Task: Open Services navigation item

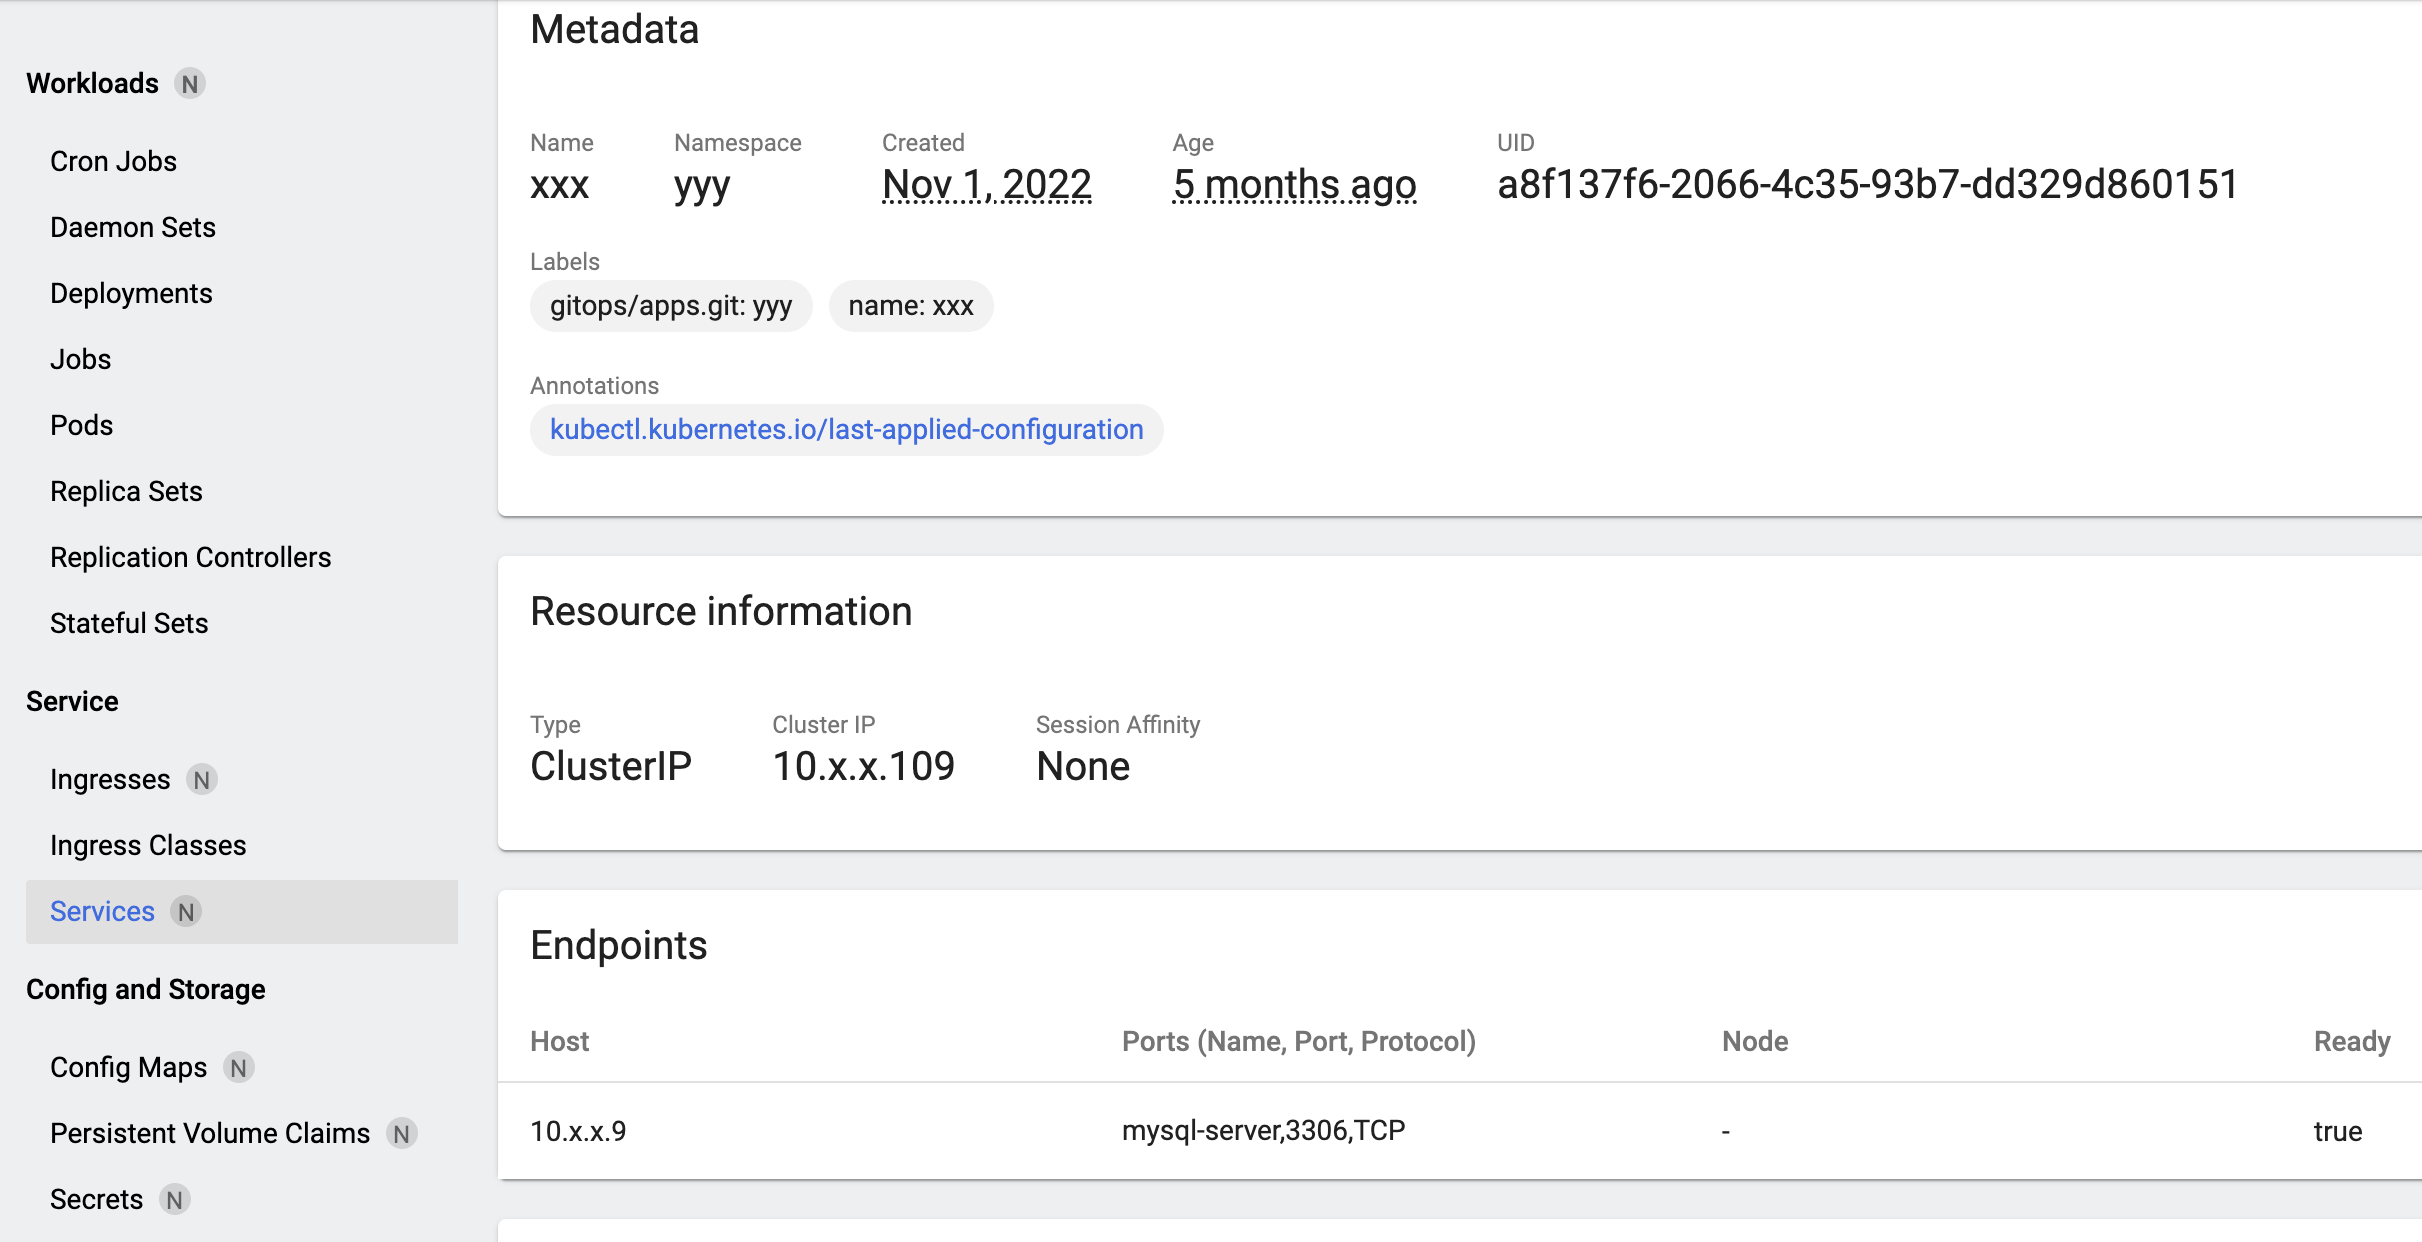Action: coord(102,912)
